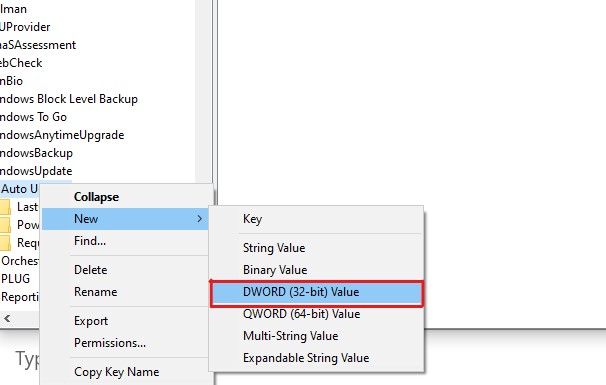Open the New submenu entry
This screenshot has height=385, width=606.
125,219
